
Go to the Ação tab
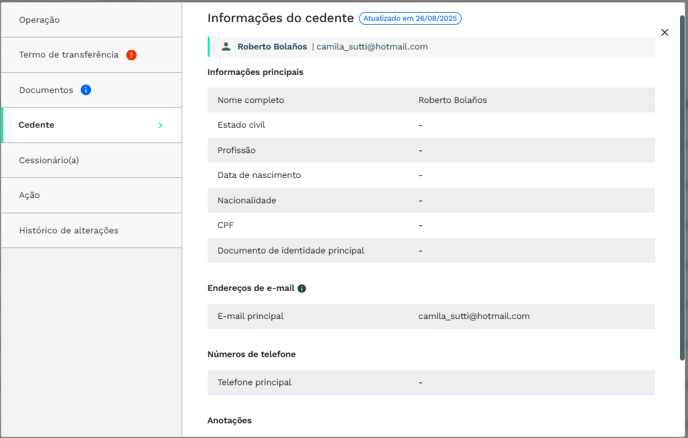[x=30, y=195]
